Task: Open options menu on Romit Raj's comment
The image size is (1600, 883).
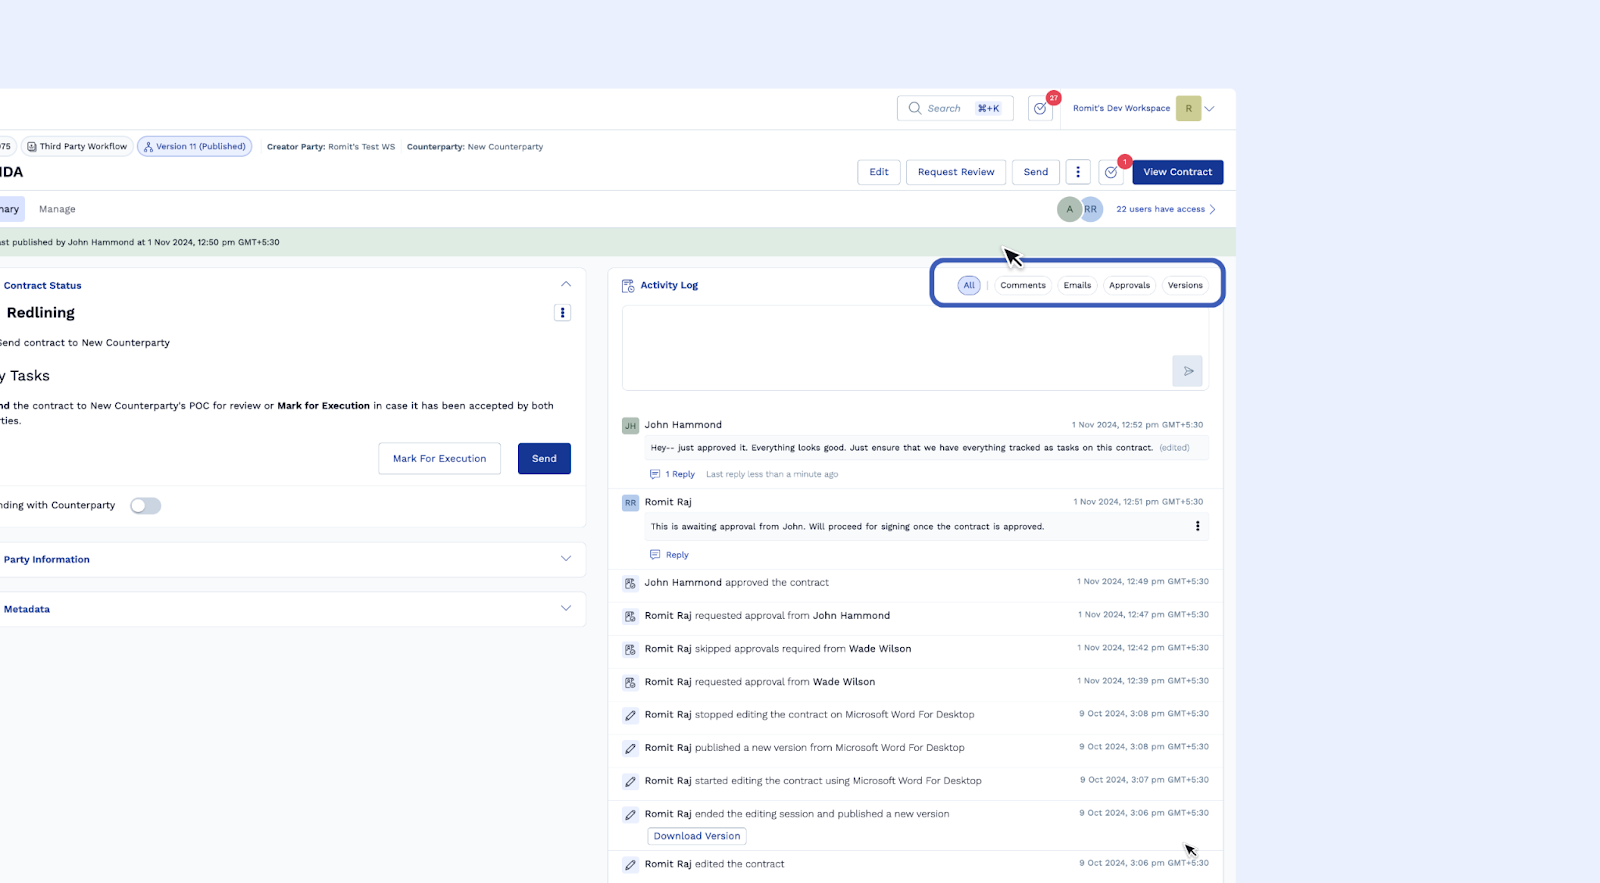Action: pyautogui.click(x=1197, y=526)
